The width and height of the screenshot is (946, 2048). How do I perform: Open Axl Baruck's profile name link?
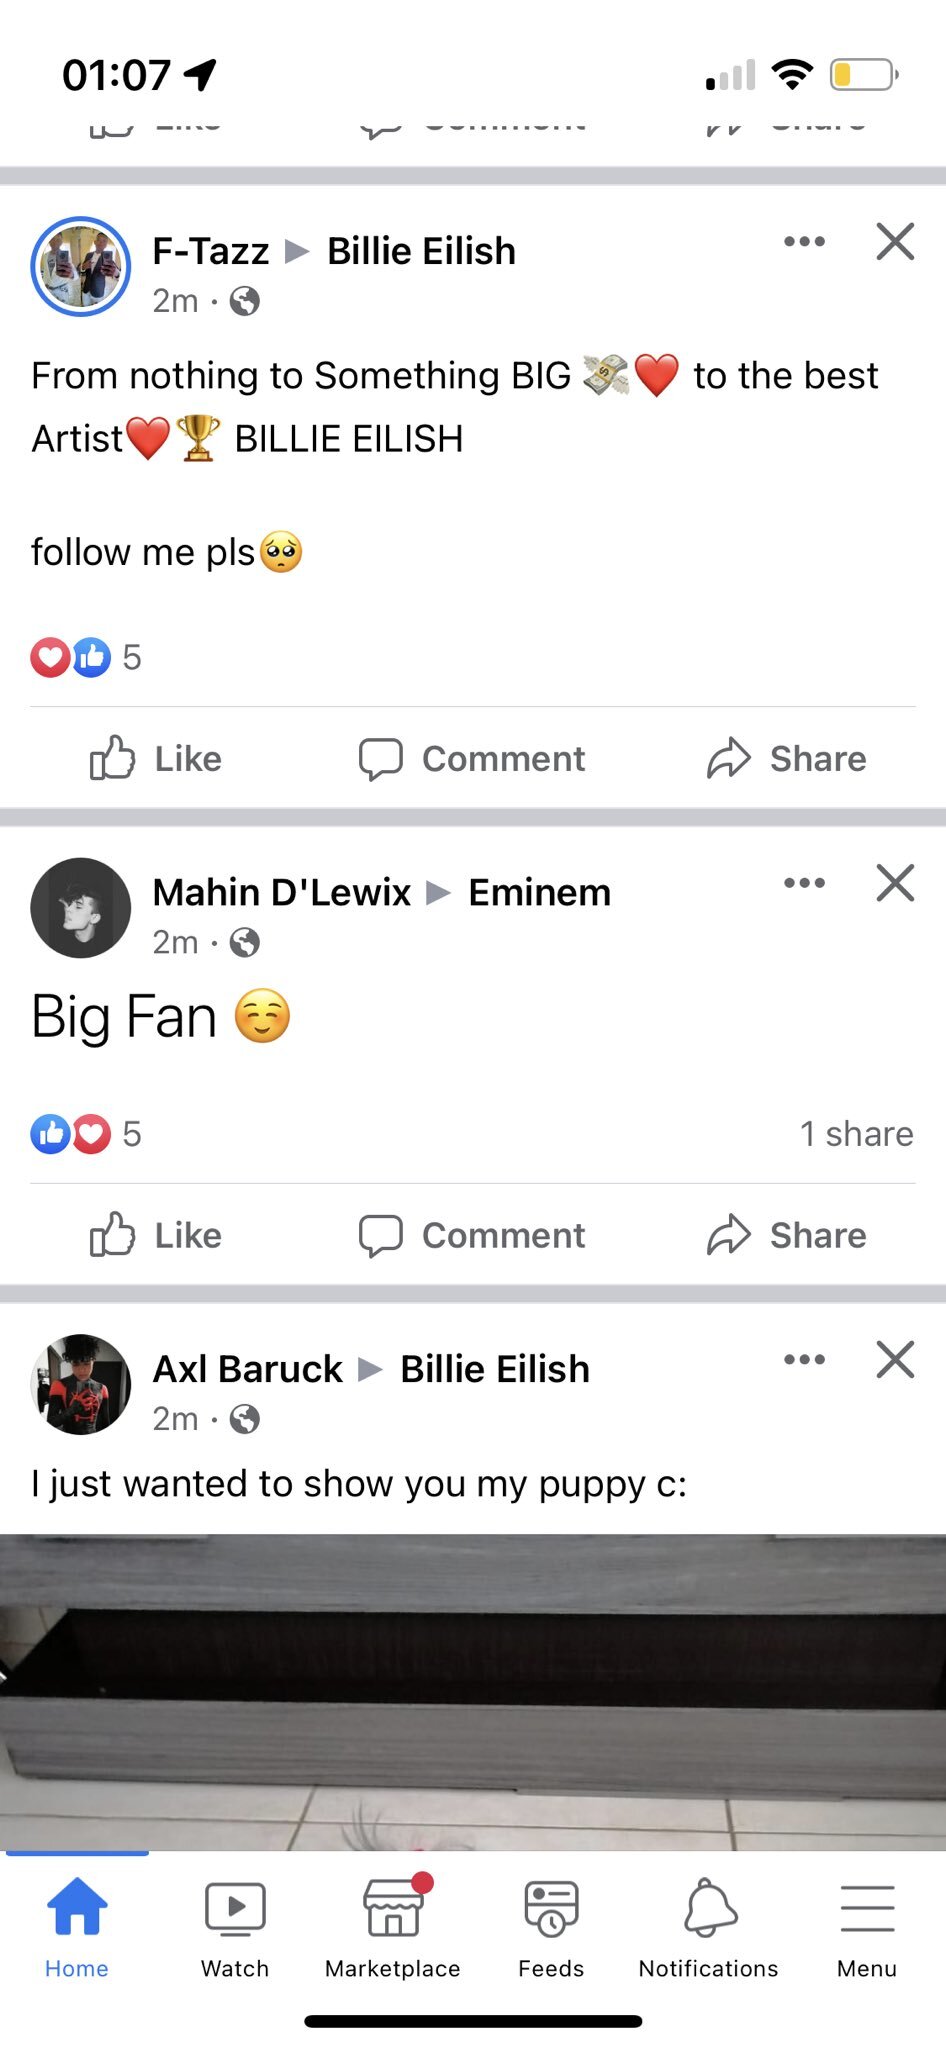(247, 1369)
